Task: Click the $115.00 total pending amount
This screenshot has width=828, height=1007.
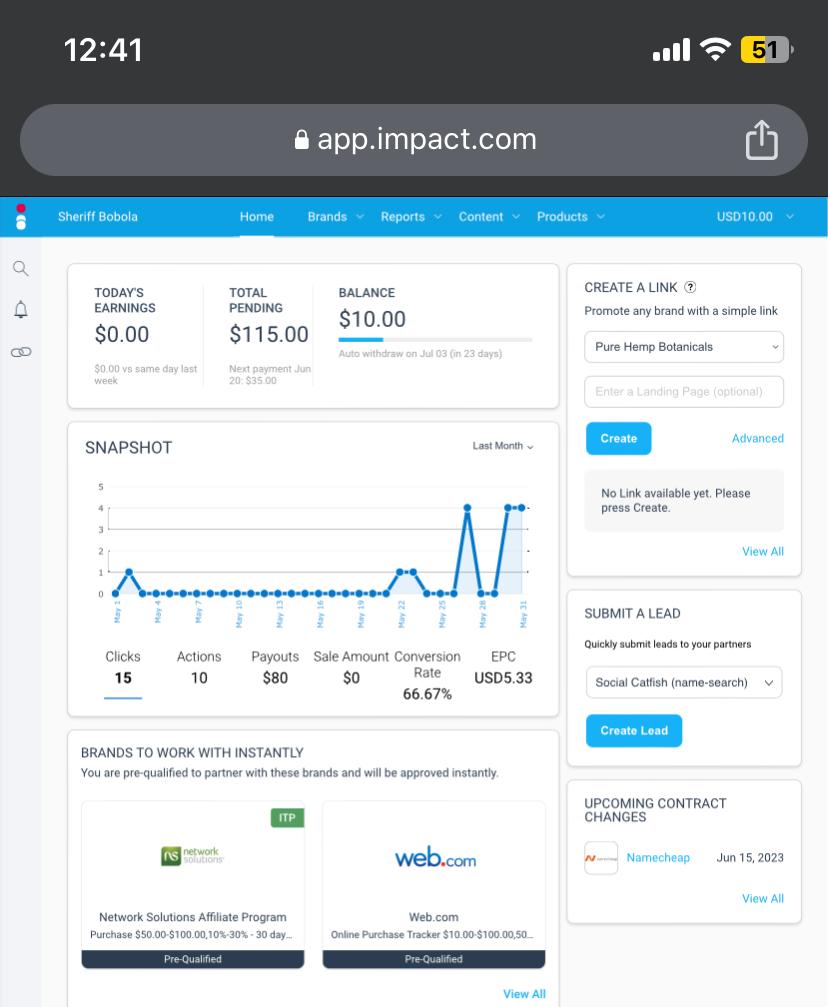Action: 269,335
